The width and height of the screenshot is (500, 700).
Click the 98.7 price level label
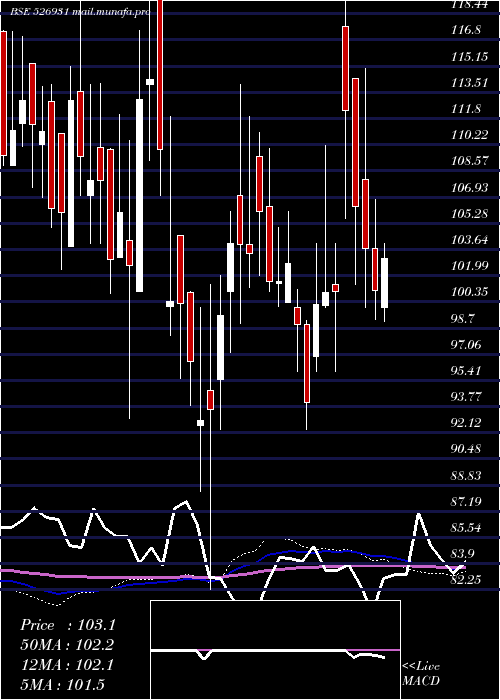pos(464,318)
